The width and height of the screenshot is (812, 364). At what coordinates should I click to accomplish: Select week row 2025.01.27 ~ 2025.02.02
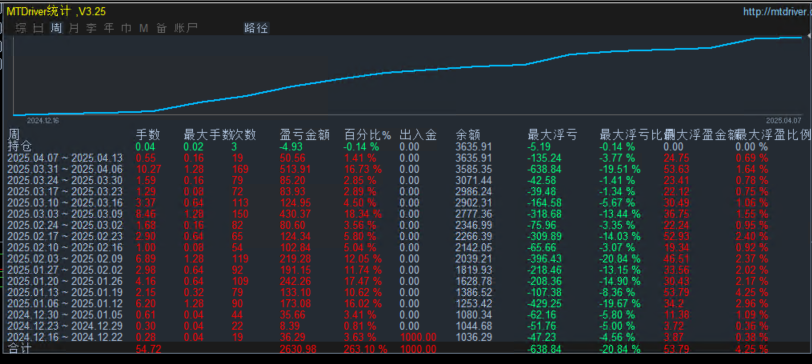click(x=65, y=270)
